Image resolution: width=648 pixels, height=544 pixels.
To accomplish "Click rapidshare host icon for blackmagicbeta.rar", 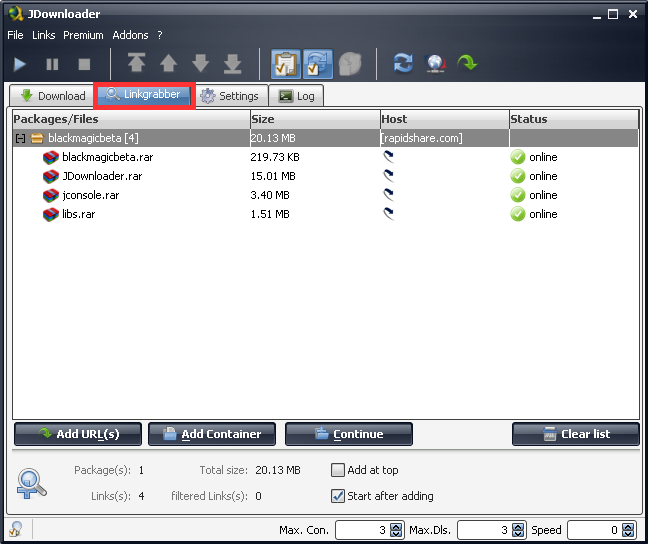I will pos(388,157).
